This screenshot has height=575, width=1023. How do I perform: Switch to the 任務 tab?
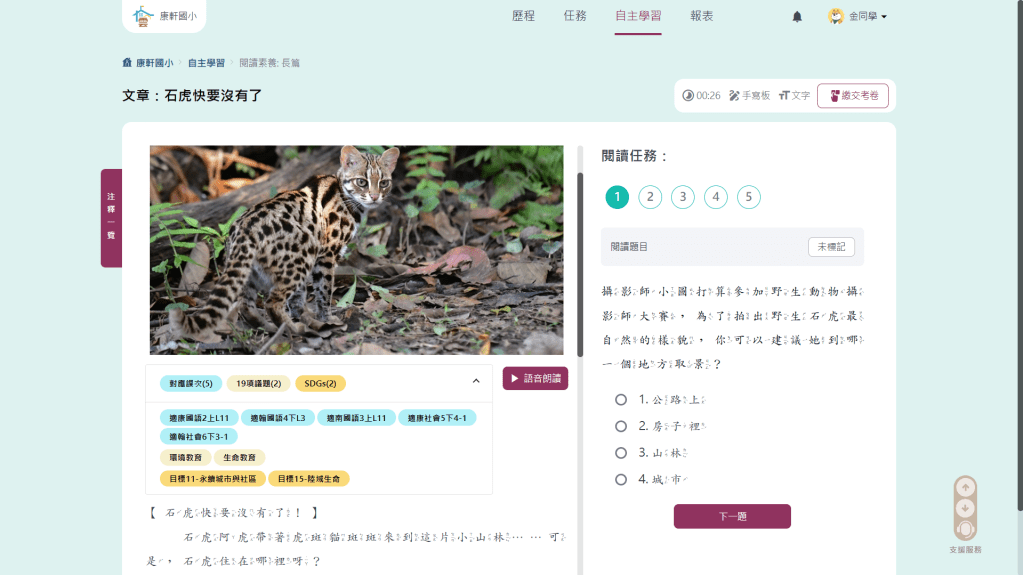pyautogui.click(x=575, y=17)
